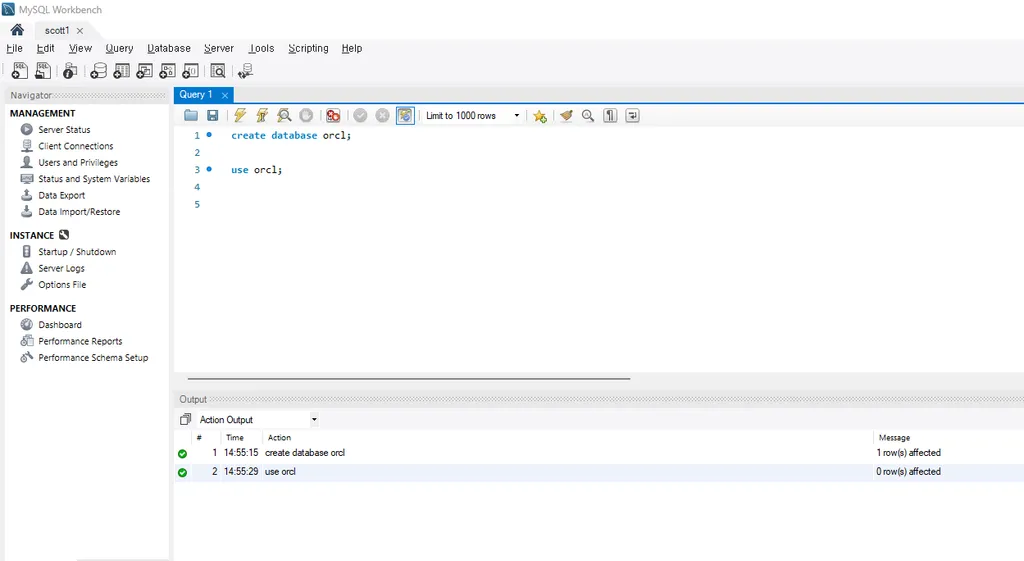Beautify the SQL with broom icon
Screen dimensions: 1024x561
click(566, 116)
